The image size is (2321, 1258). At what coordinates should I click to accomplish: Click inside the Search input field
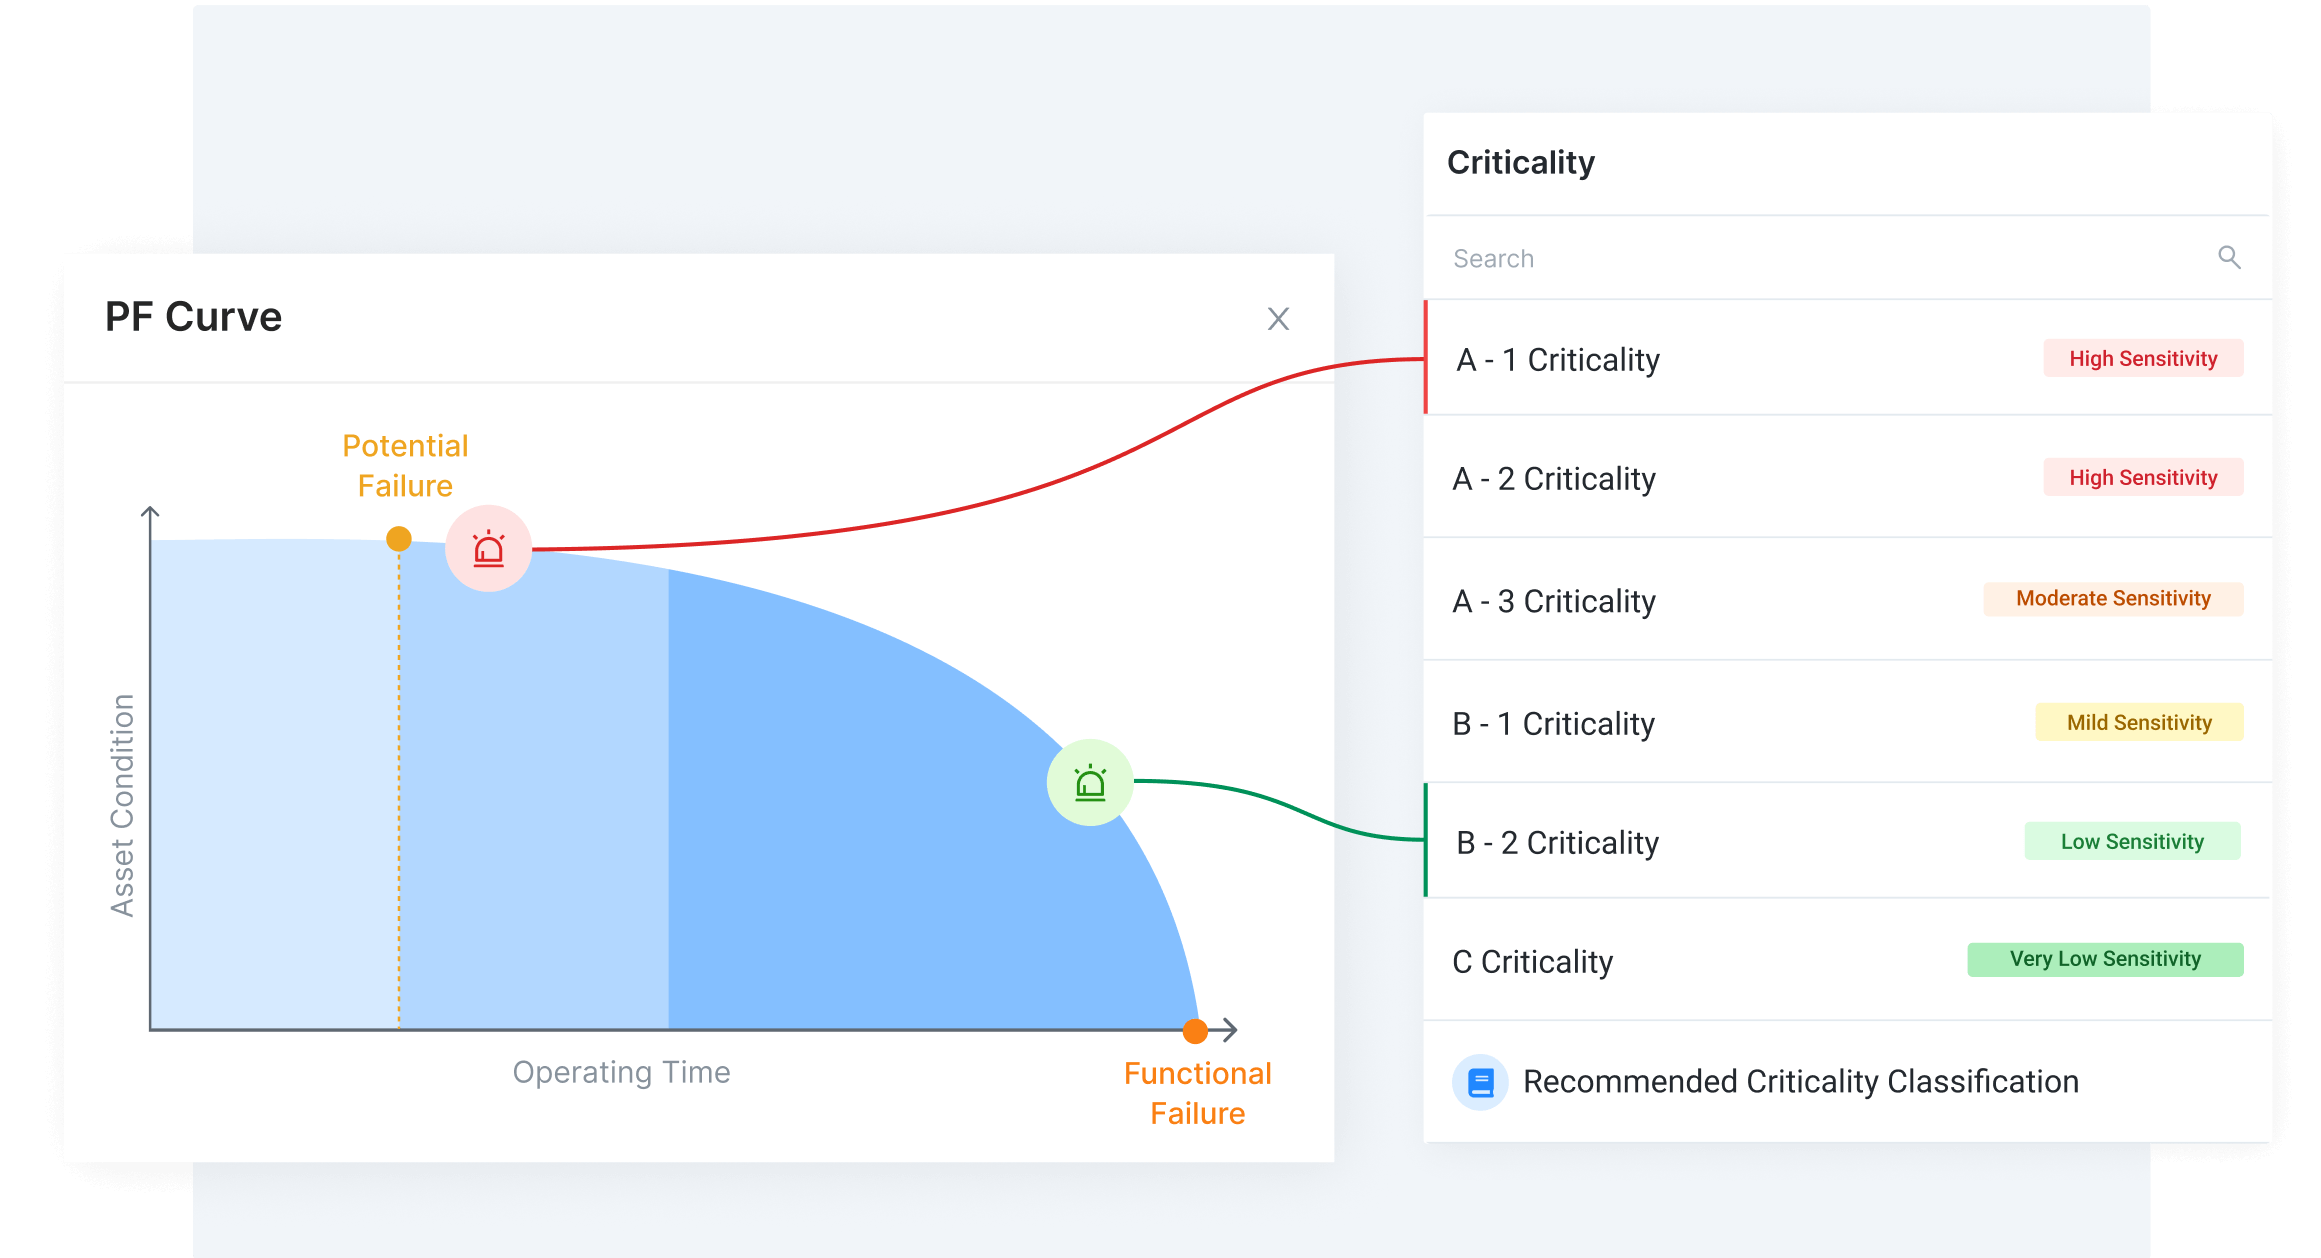(1700, 257)
